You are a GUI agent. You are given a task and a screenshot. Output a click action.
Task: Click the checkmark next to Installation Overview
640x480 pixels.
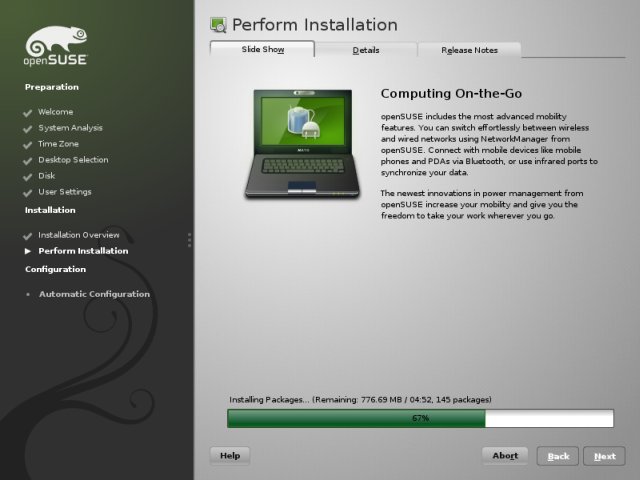tap(28, 236)
